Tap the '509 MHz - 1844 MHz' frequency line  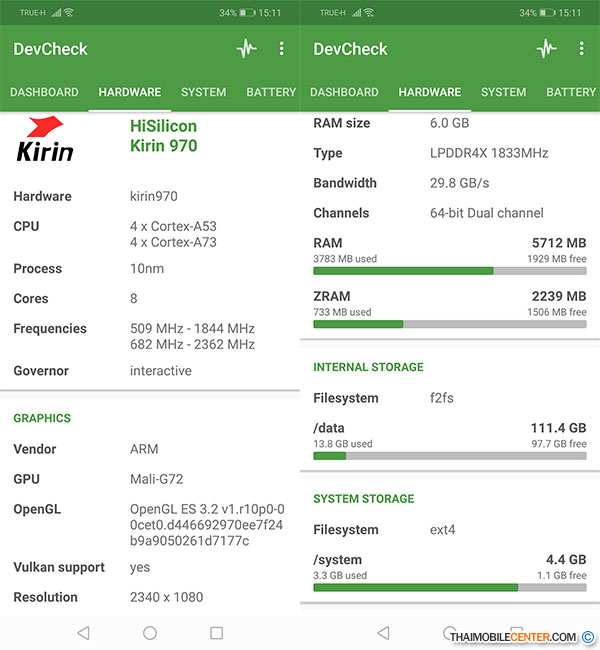(192, 329)
